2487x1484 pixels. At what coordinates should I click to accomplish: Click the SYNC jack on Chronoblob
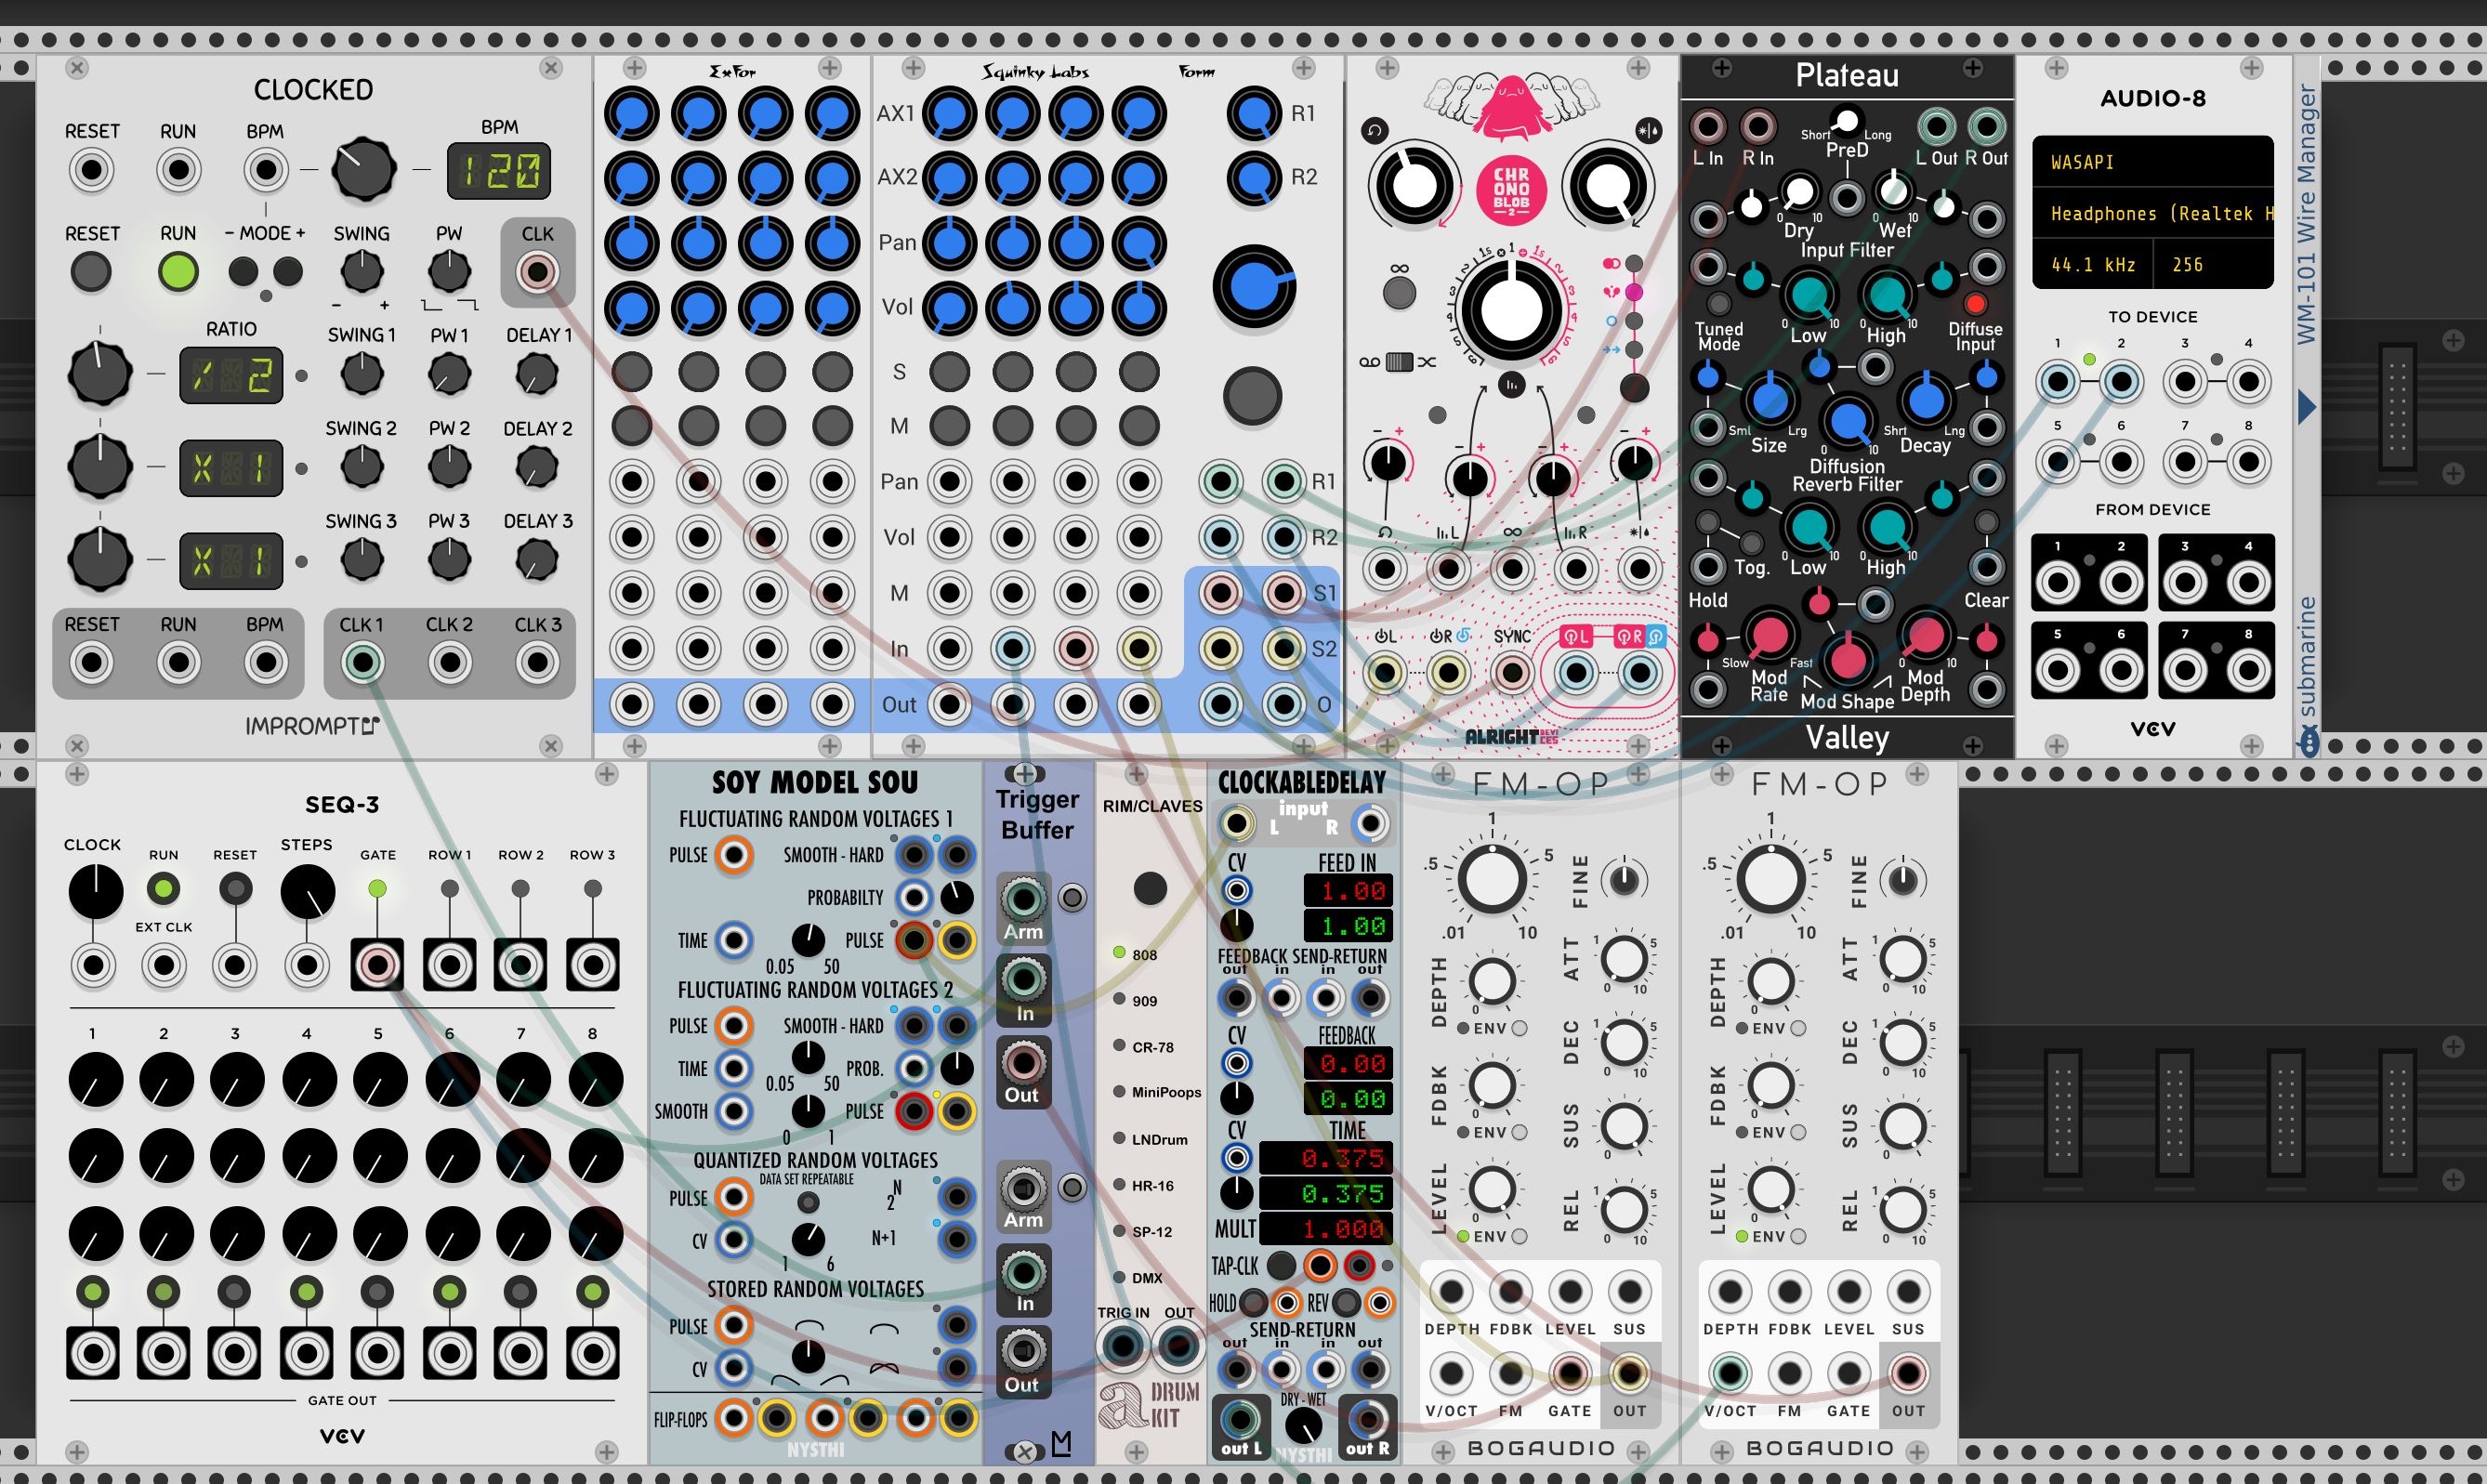click(x=1511, y=673)
